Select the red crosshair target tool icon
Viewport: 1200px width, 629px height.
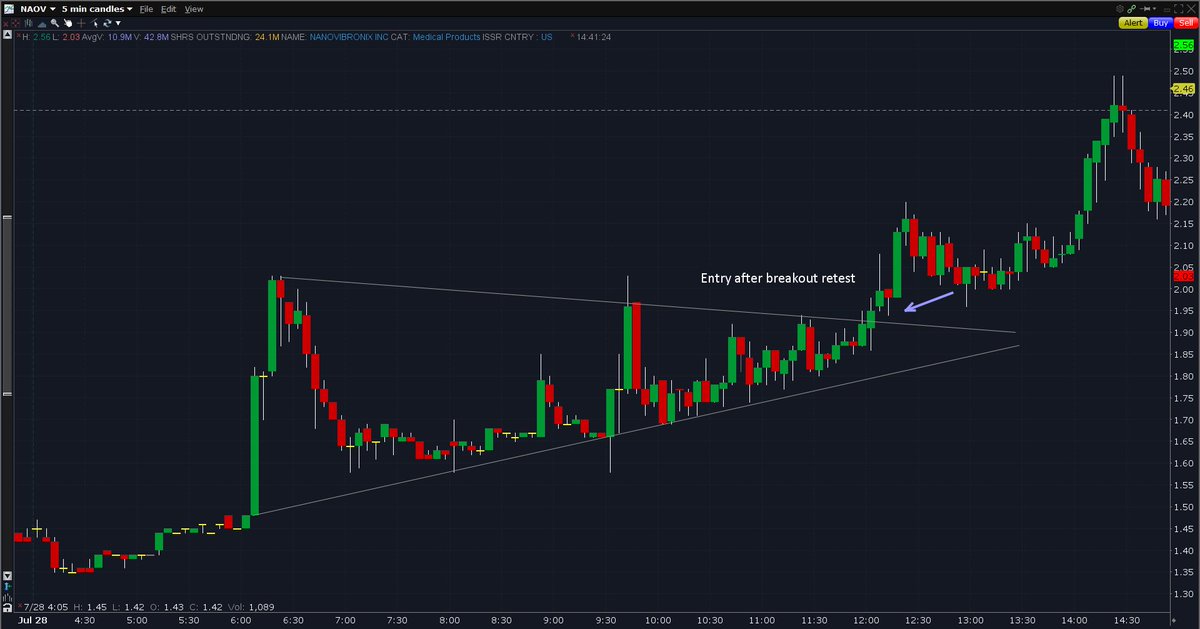(x=16, y=23)
